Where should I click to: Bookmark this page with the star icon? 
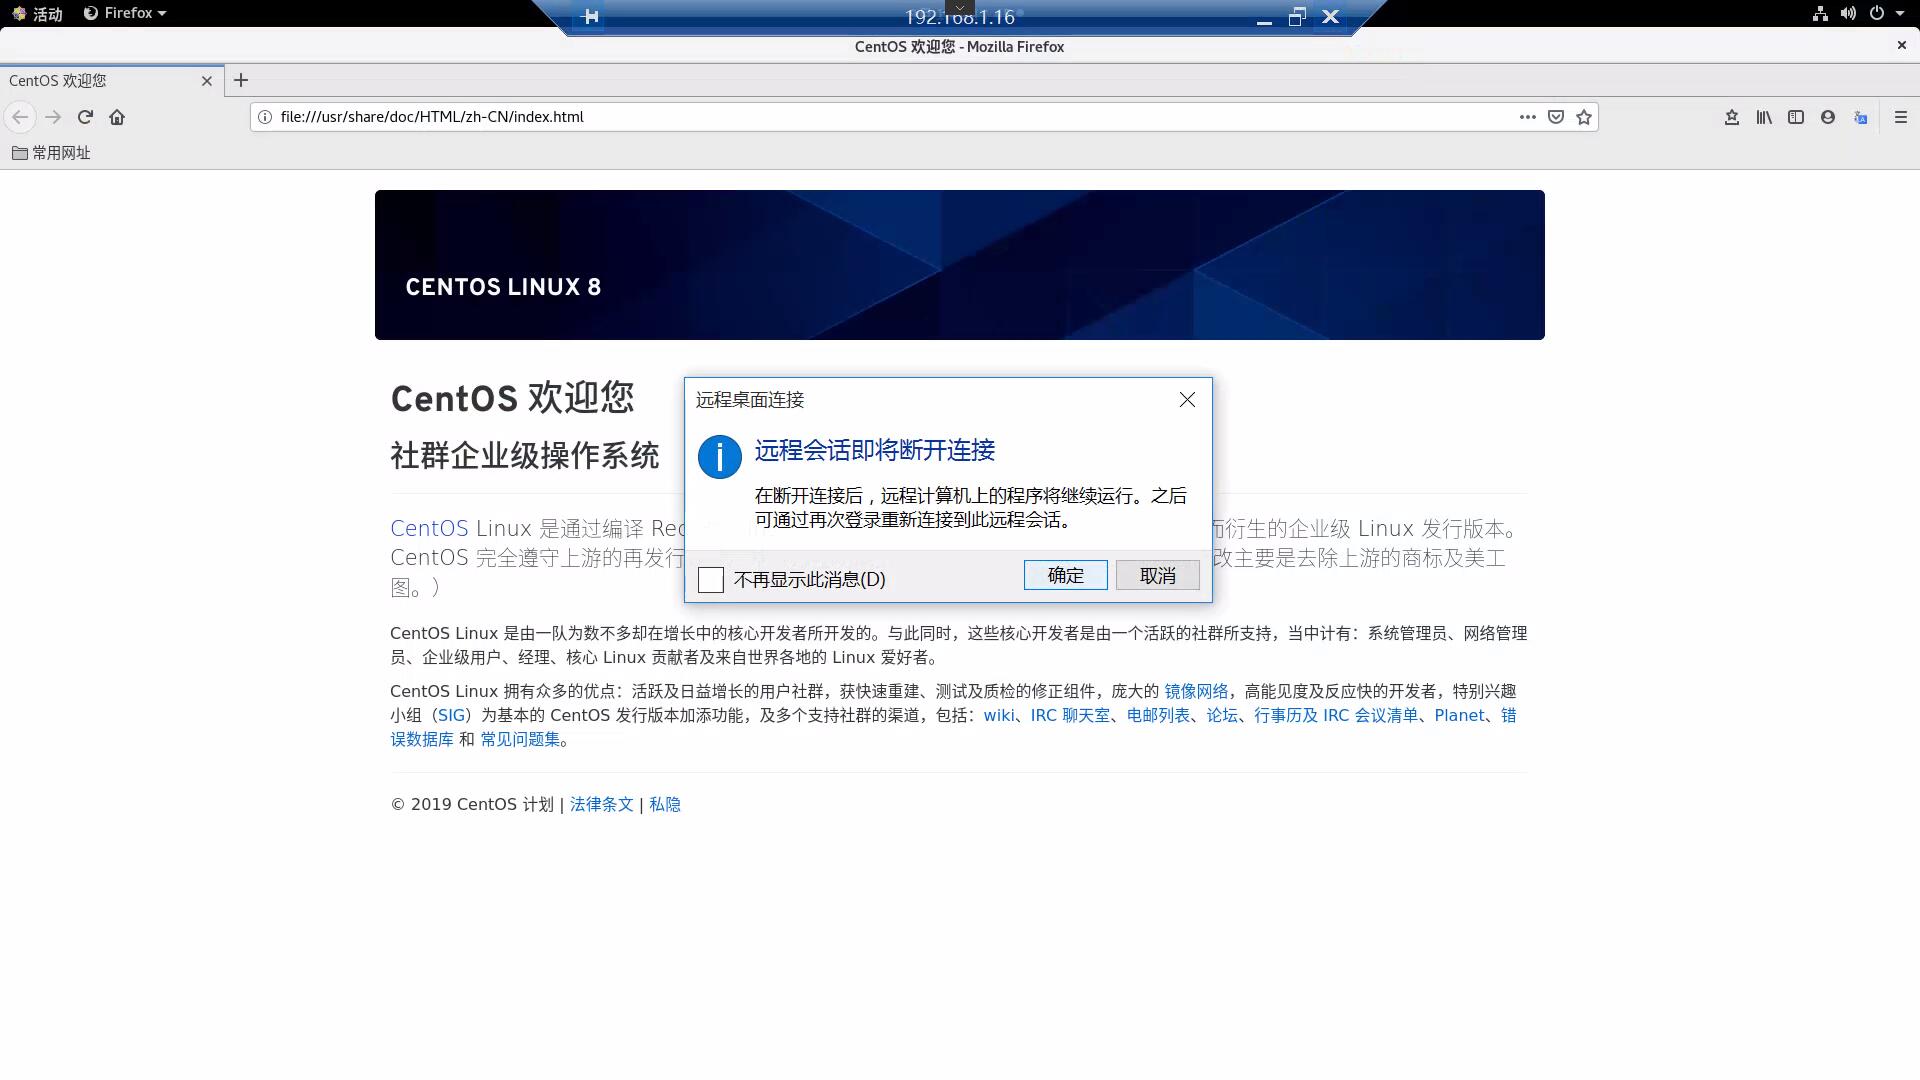1584,117
